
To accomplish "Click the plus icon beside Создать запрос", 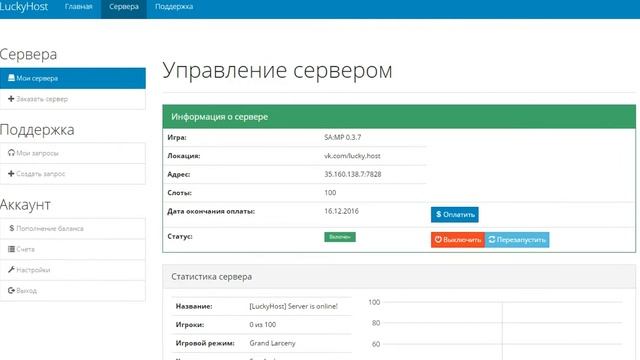I will point(11,173).
